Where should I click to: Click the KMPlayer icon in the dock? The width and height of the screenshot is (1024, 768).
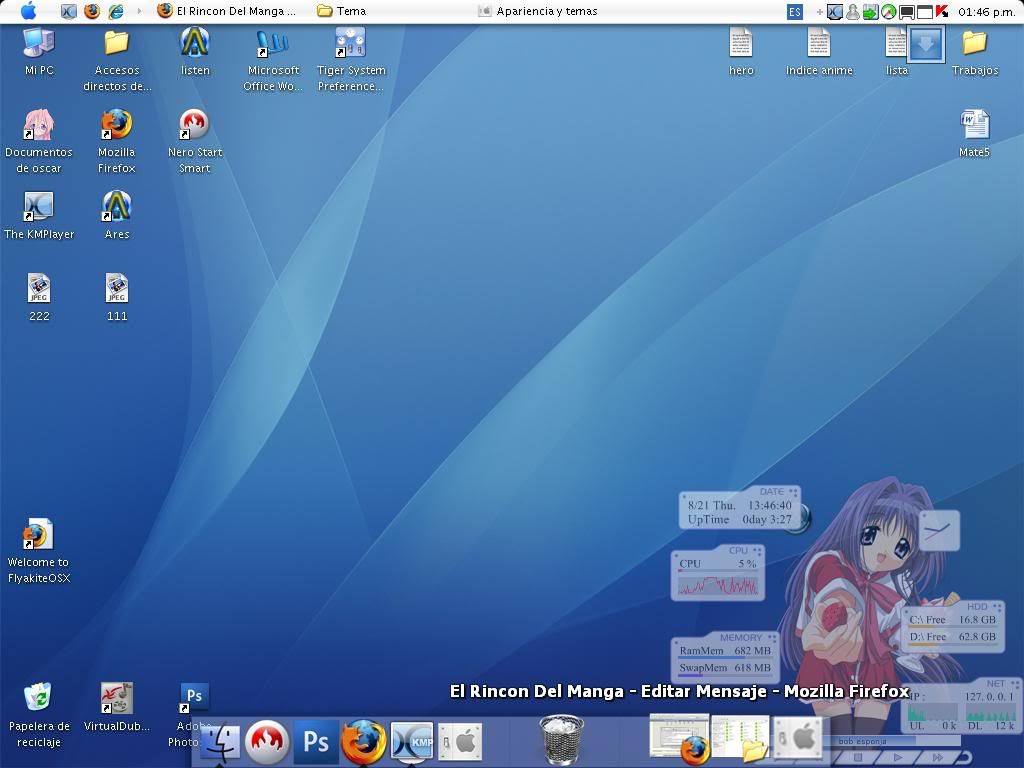pyautogui.click(x=412, y=741)
